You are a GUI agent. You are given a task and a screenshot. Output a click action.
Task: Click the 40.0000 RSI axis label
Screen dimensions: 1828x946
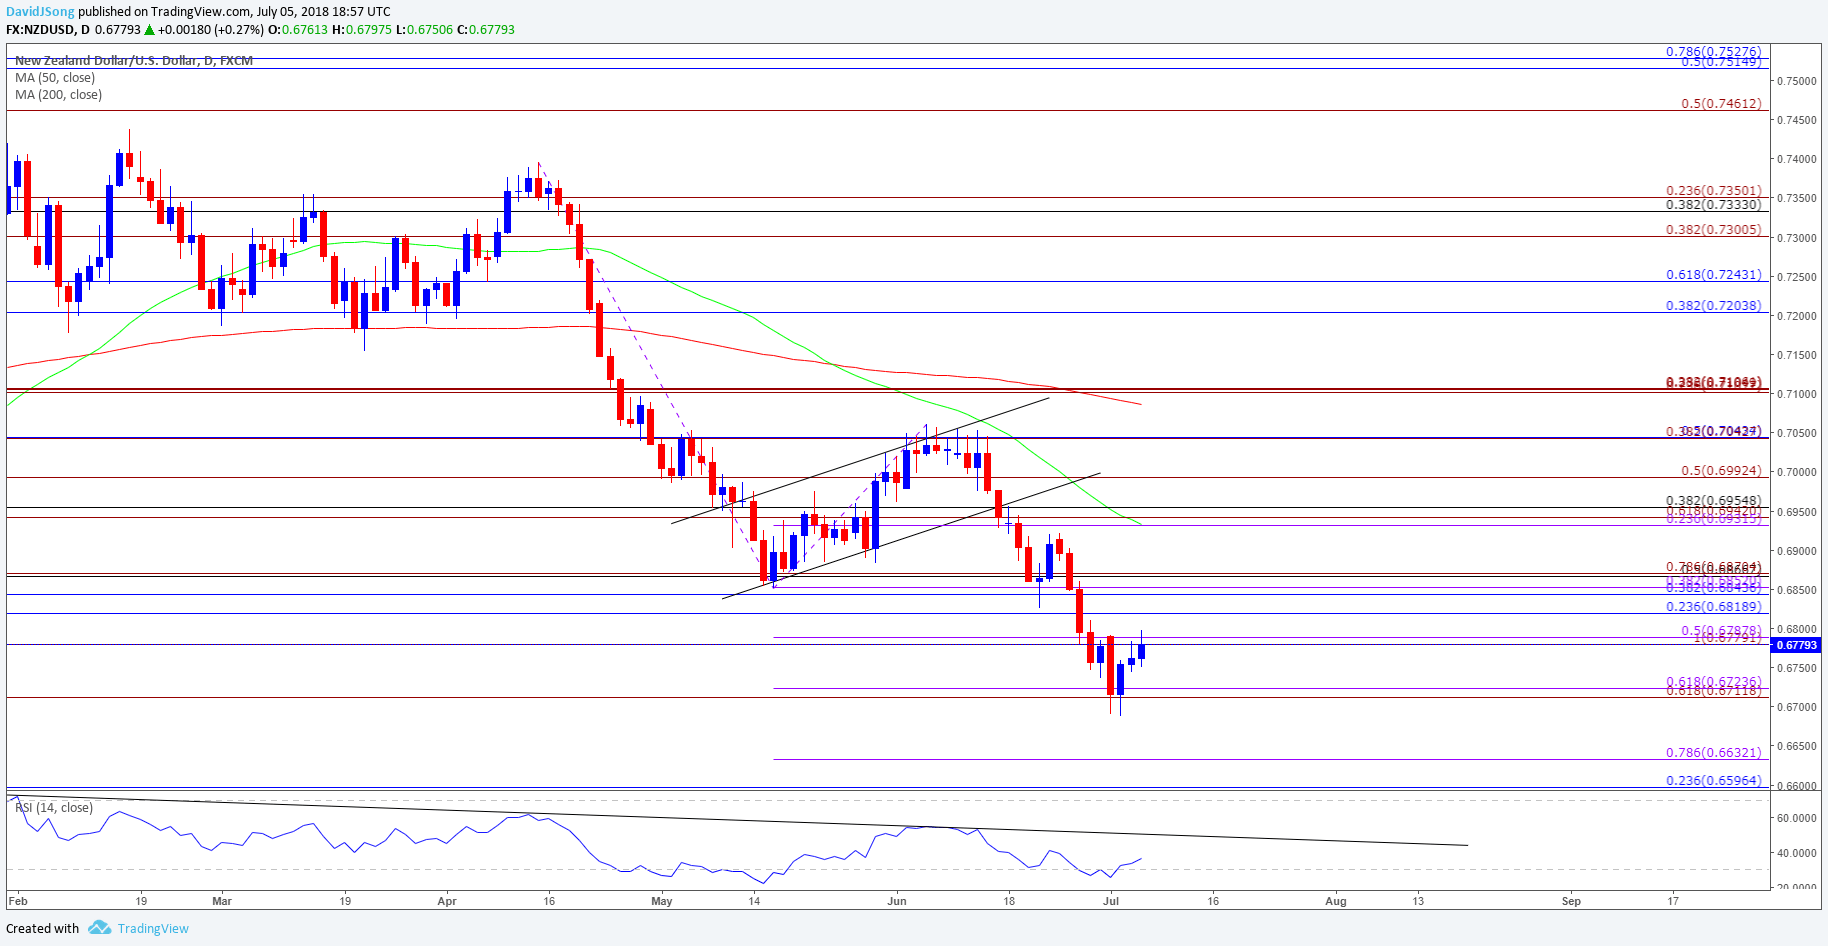click(x=1796, y=853)
